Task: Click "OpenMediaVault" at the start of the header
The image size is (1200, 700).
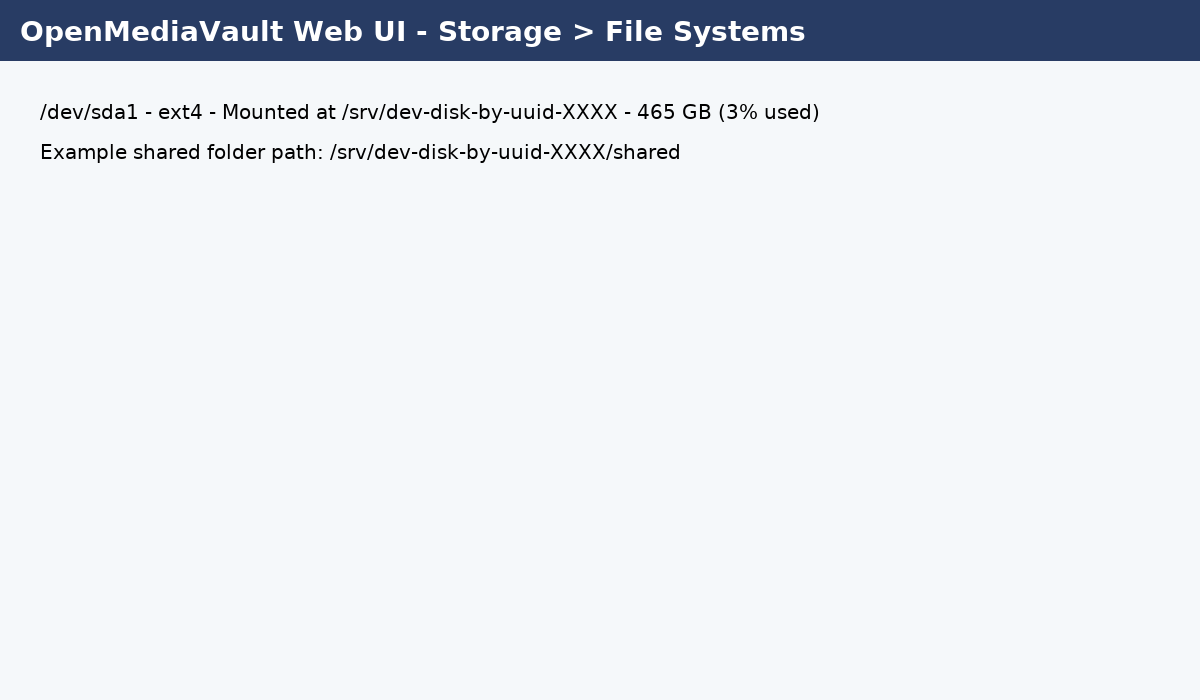Action: point(151,32)
